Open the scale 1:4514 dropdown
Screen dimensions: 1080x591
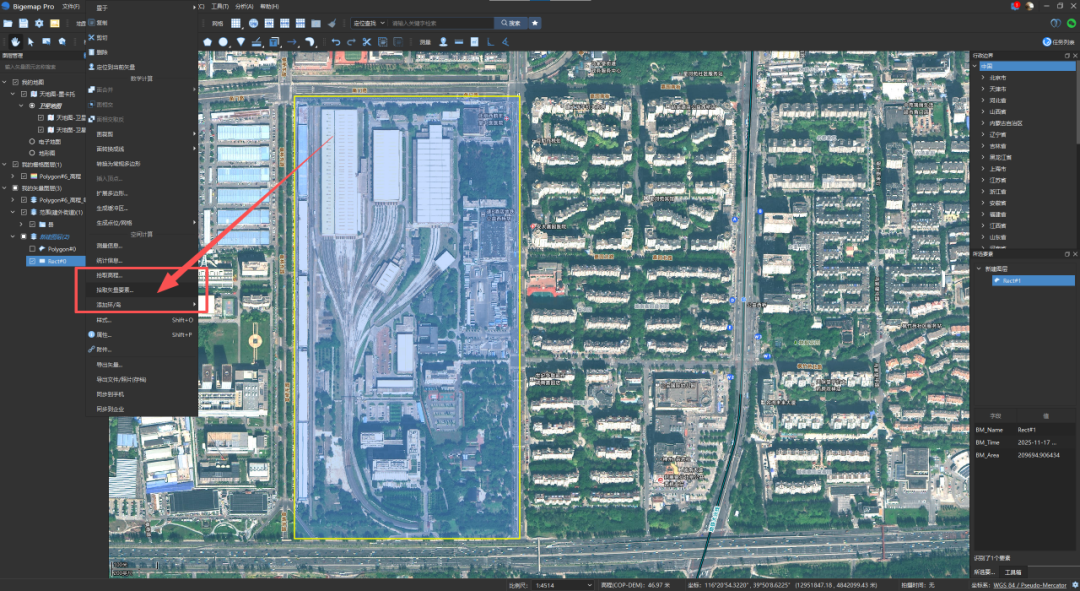[x=563, y=585]
